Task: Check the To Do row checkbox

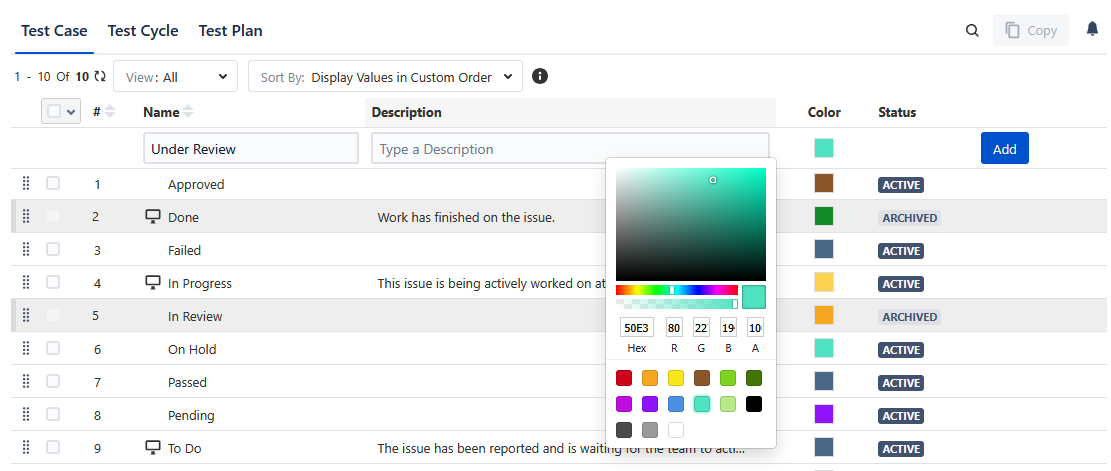Action: tap(53, 448)
